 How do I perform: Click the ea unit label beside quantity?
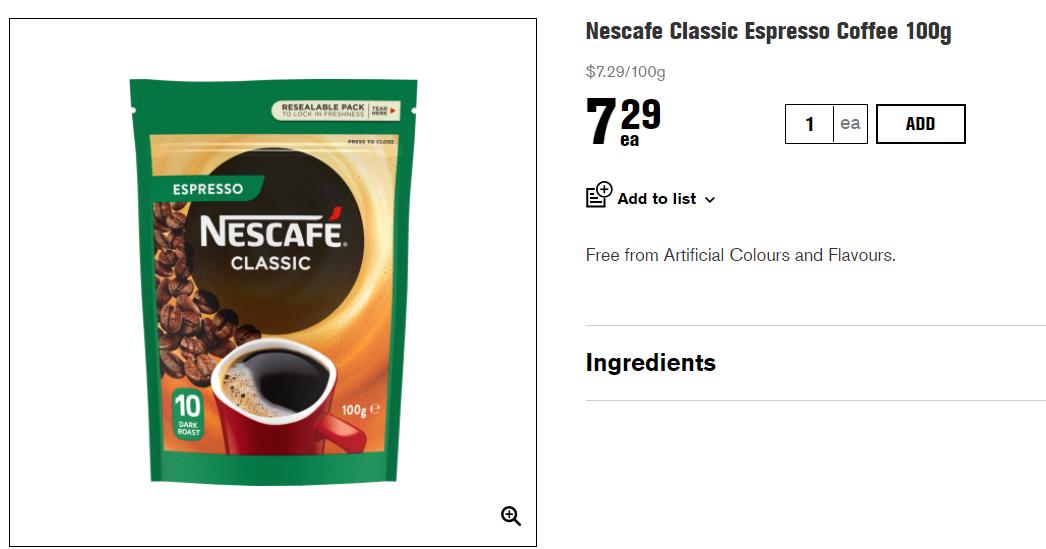coord(850,123)
